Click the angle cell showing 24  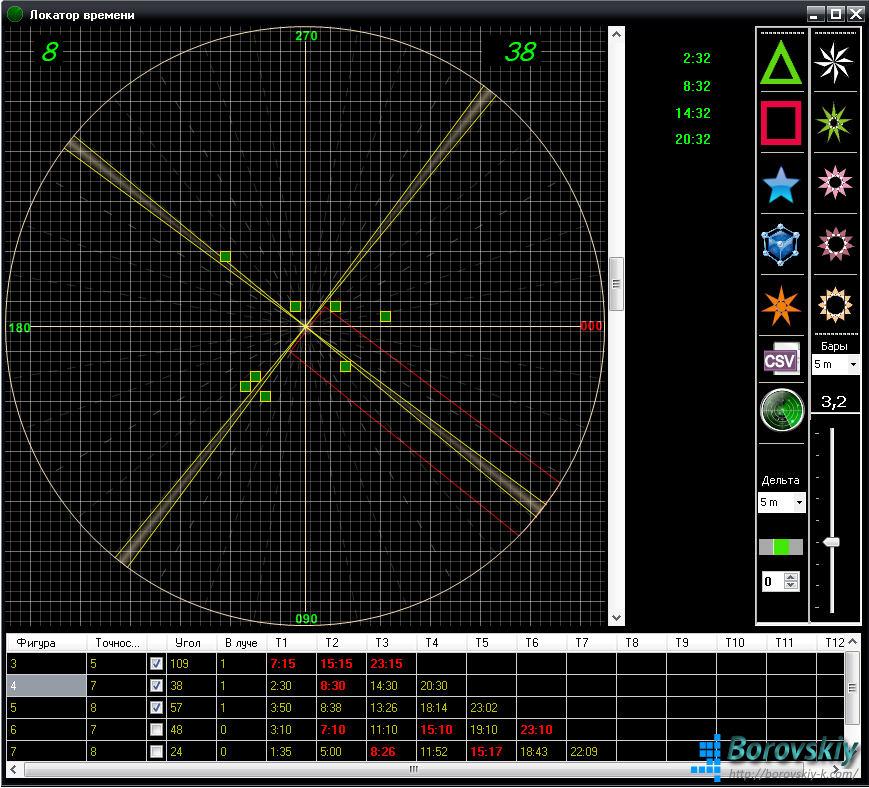pos(191,752)
